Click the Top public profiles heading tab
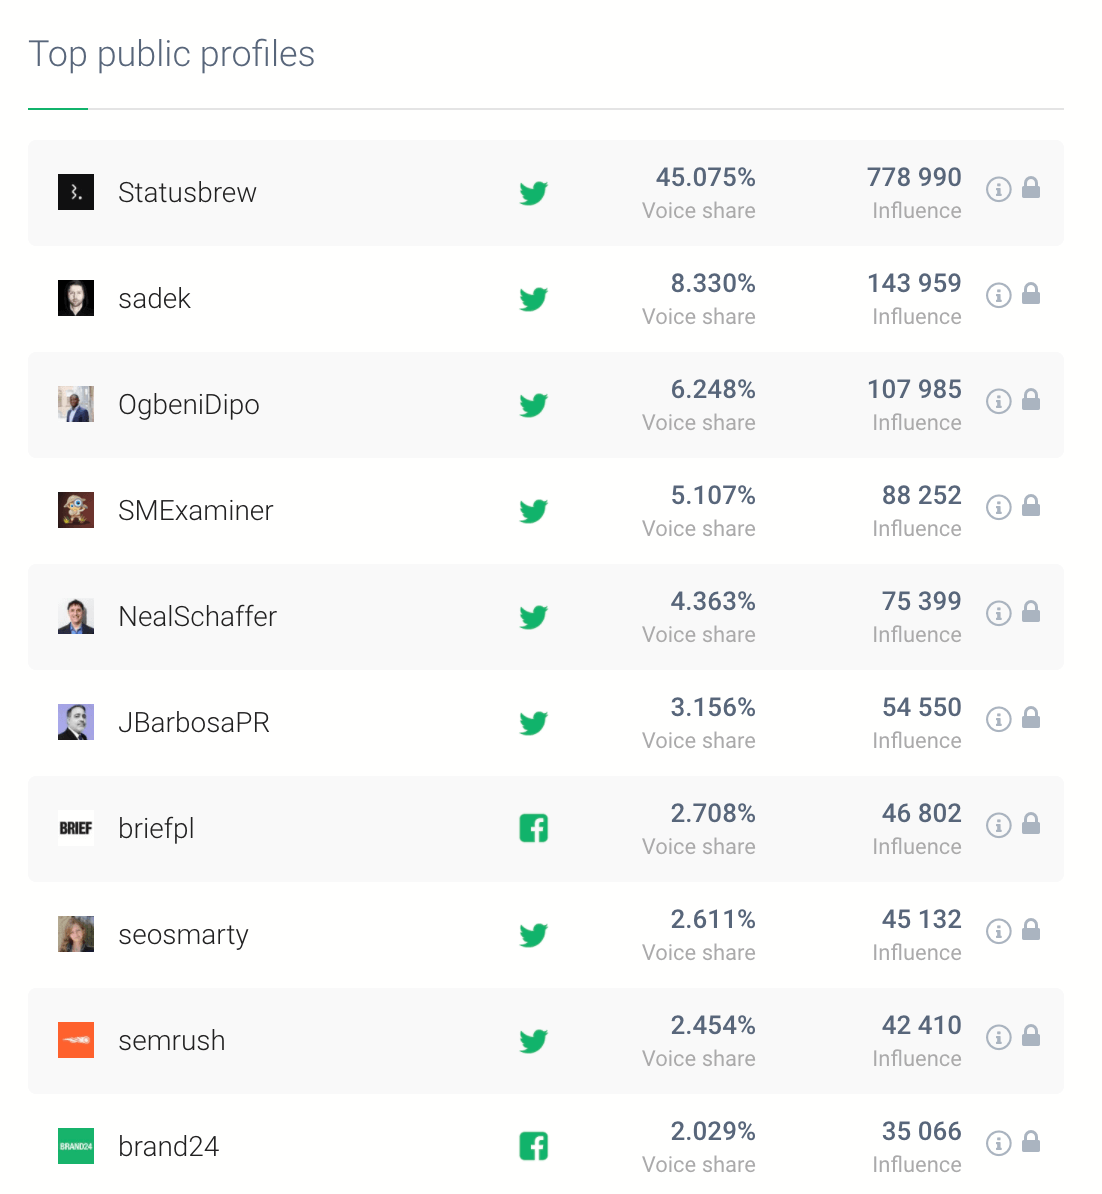Image resolution: width=1102 pixels, height=1194 pixels. (171, 55)
